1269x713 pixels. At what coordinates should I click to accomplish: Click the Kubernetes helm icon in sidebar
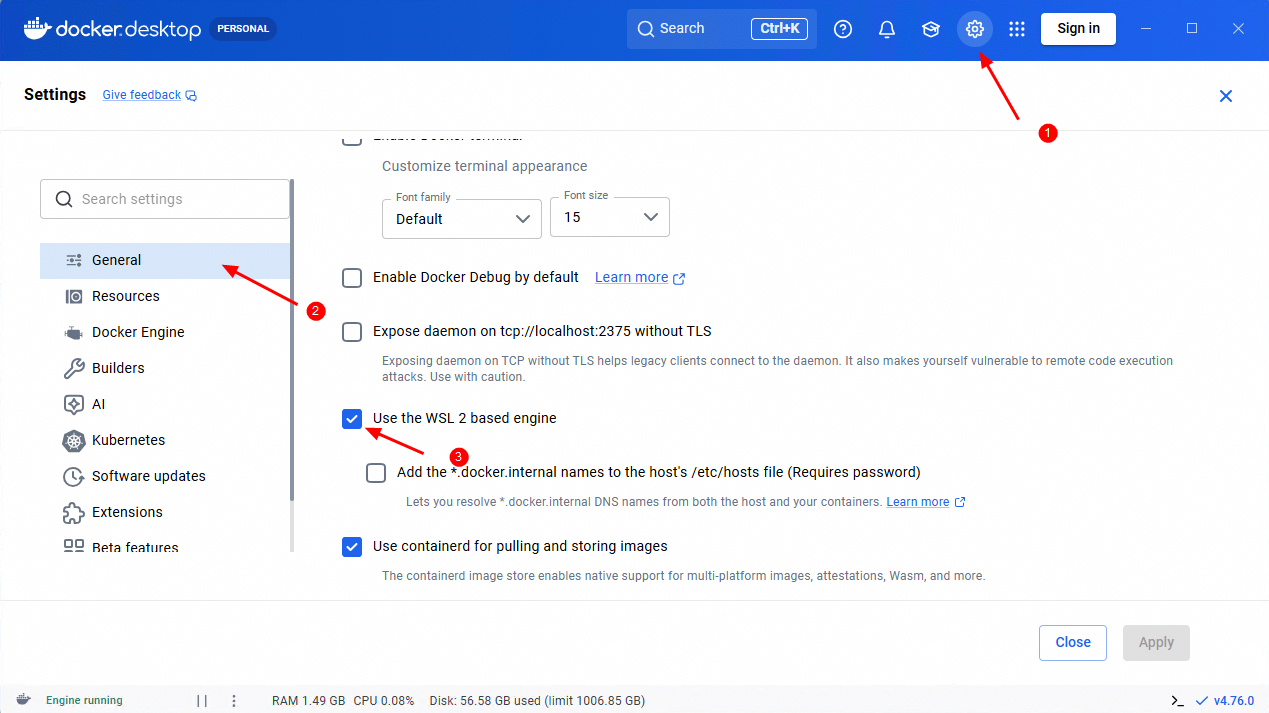pos(74,440)
